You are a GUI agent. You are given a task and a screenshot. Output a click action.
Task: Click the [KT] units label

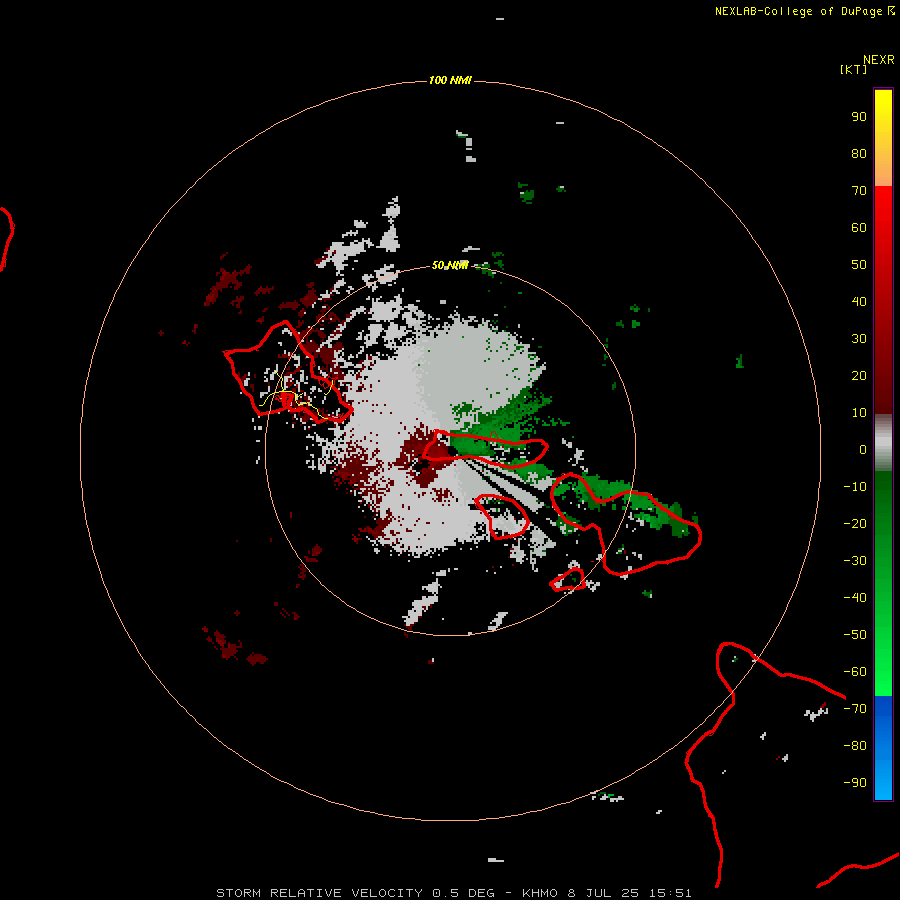(853, 69)
